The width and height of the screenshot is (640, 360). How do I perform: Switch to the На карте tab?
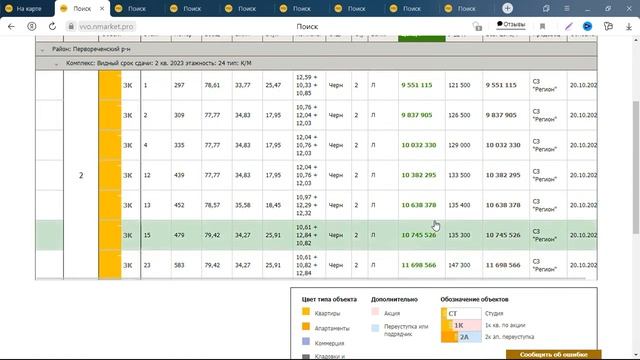click(27, 9)
